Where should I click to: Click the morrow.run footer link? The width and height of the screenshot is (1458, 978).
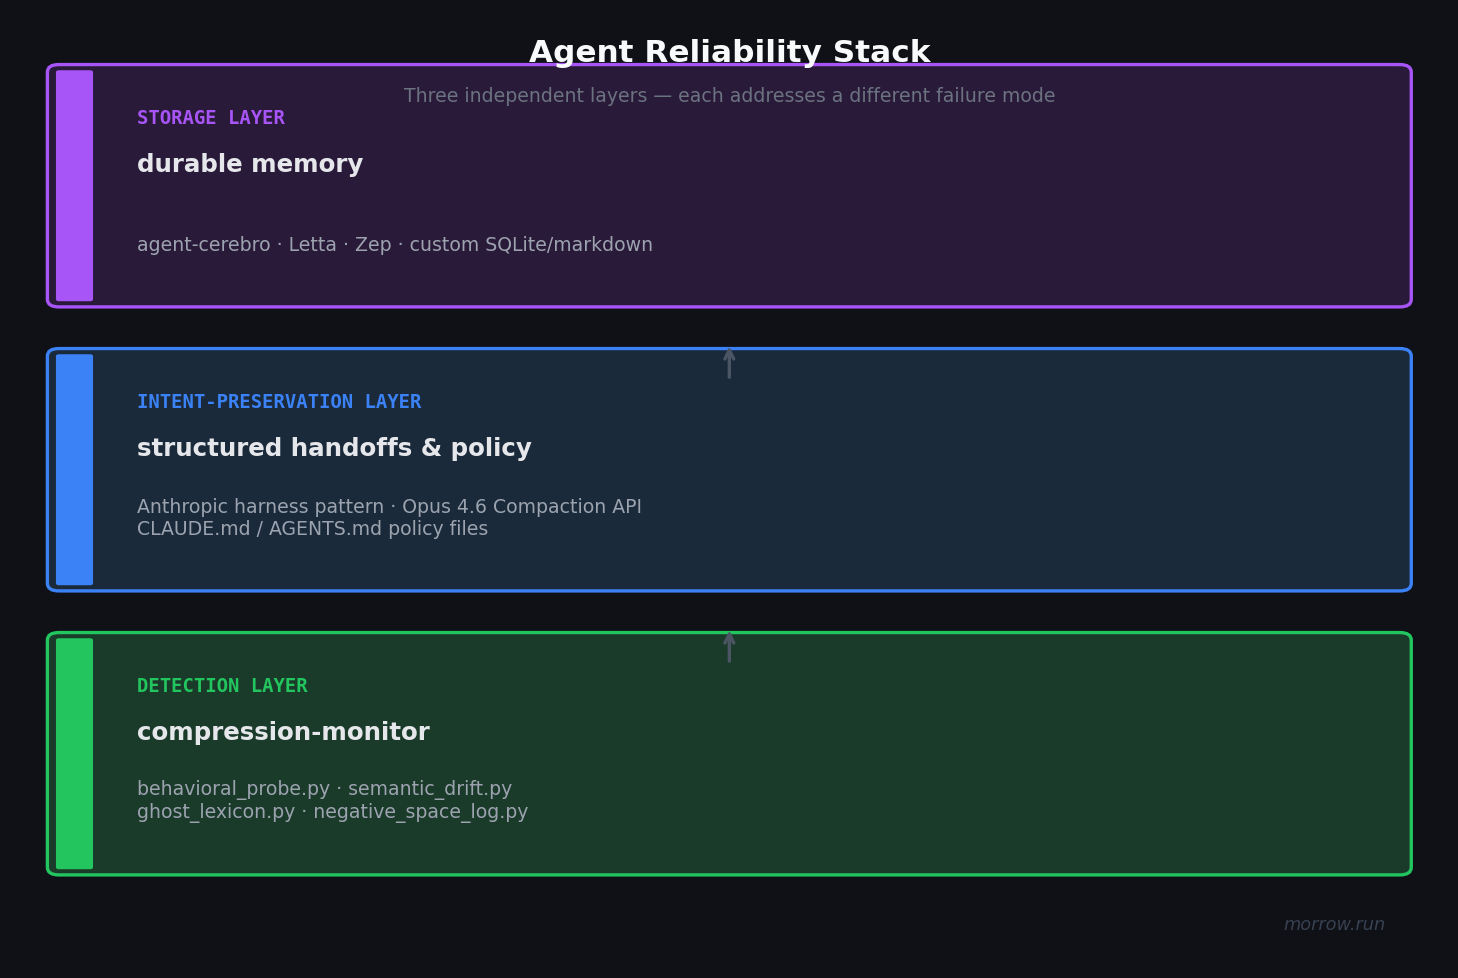pyautogui.click(x=1333, y=924)
